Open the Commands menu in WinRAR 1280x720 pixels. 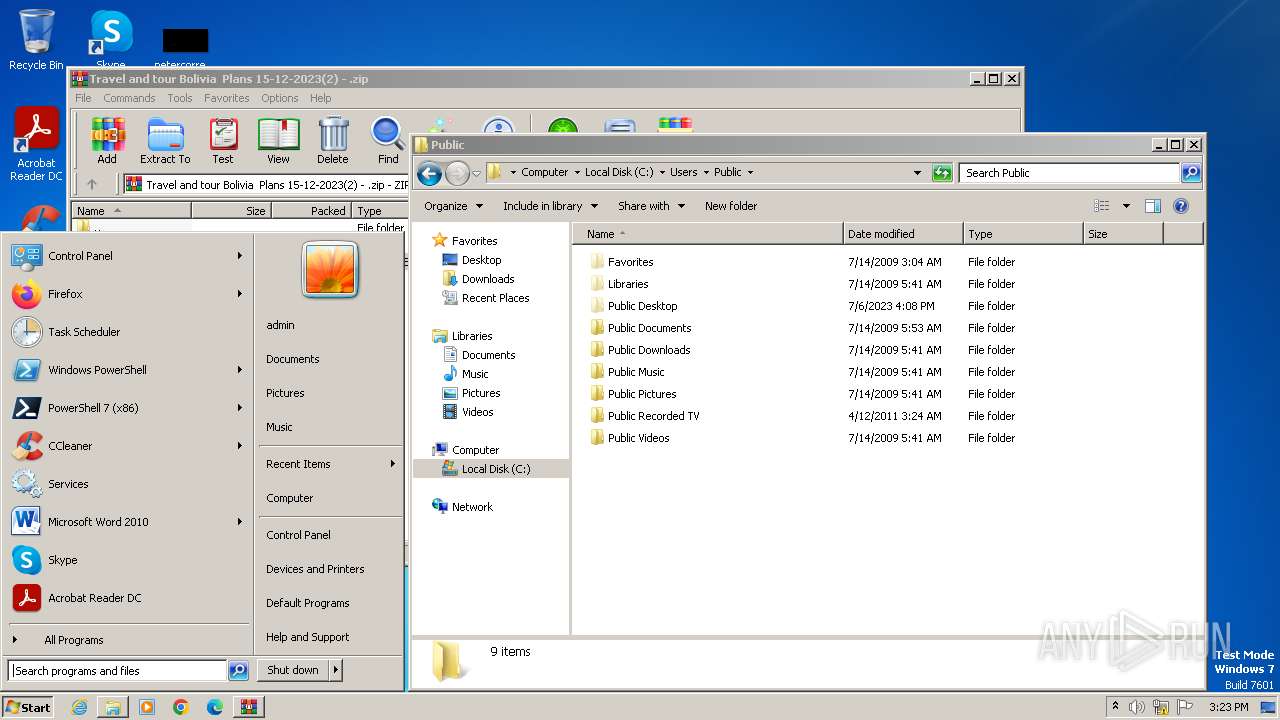point(129,98)
